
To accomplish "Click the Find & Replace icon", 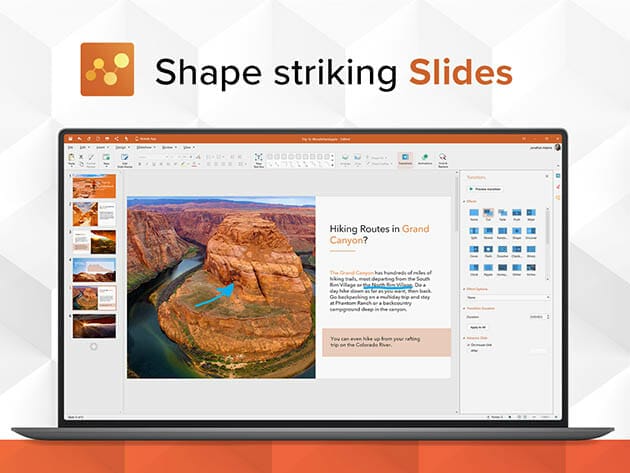I will pos(442,159).
